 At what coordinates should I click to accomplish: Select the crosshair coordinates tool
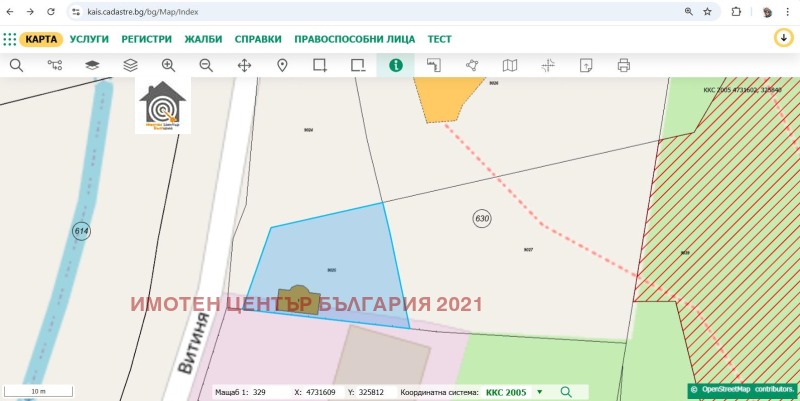point(548,65)
